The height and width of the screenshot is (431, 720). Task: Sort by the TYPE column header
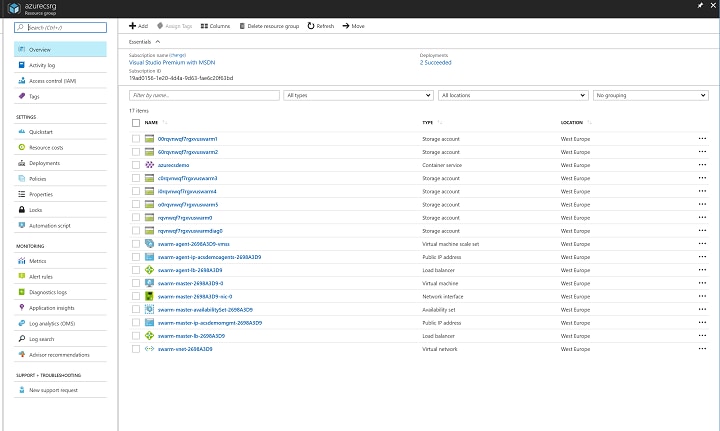[428, 123]
